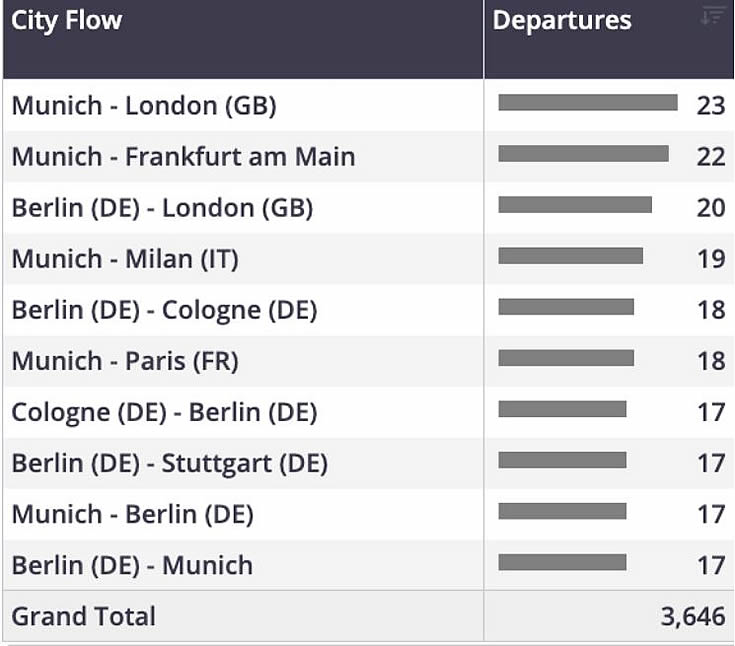Select the Munich - Berlin (DE) row
This screenshot has height=646, width=735.
point(368,514)
